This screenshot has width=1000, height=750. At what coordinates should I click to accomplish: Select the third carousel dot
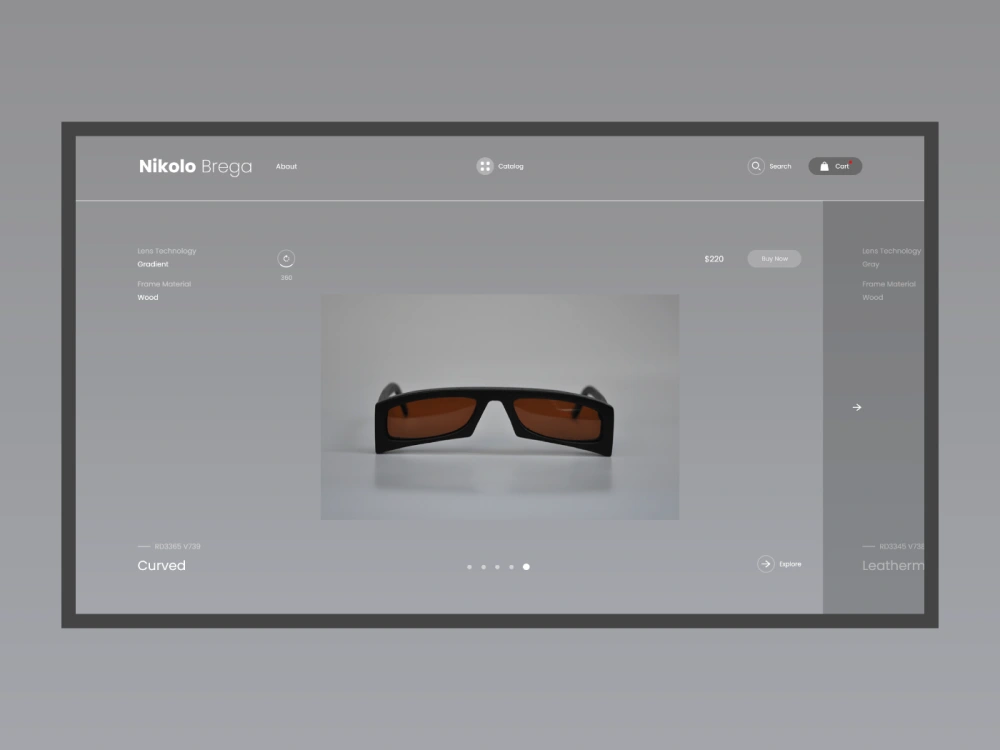pyautogui.click(x=497, y=567)
